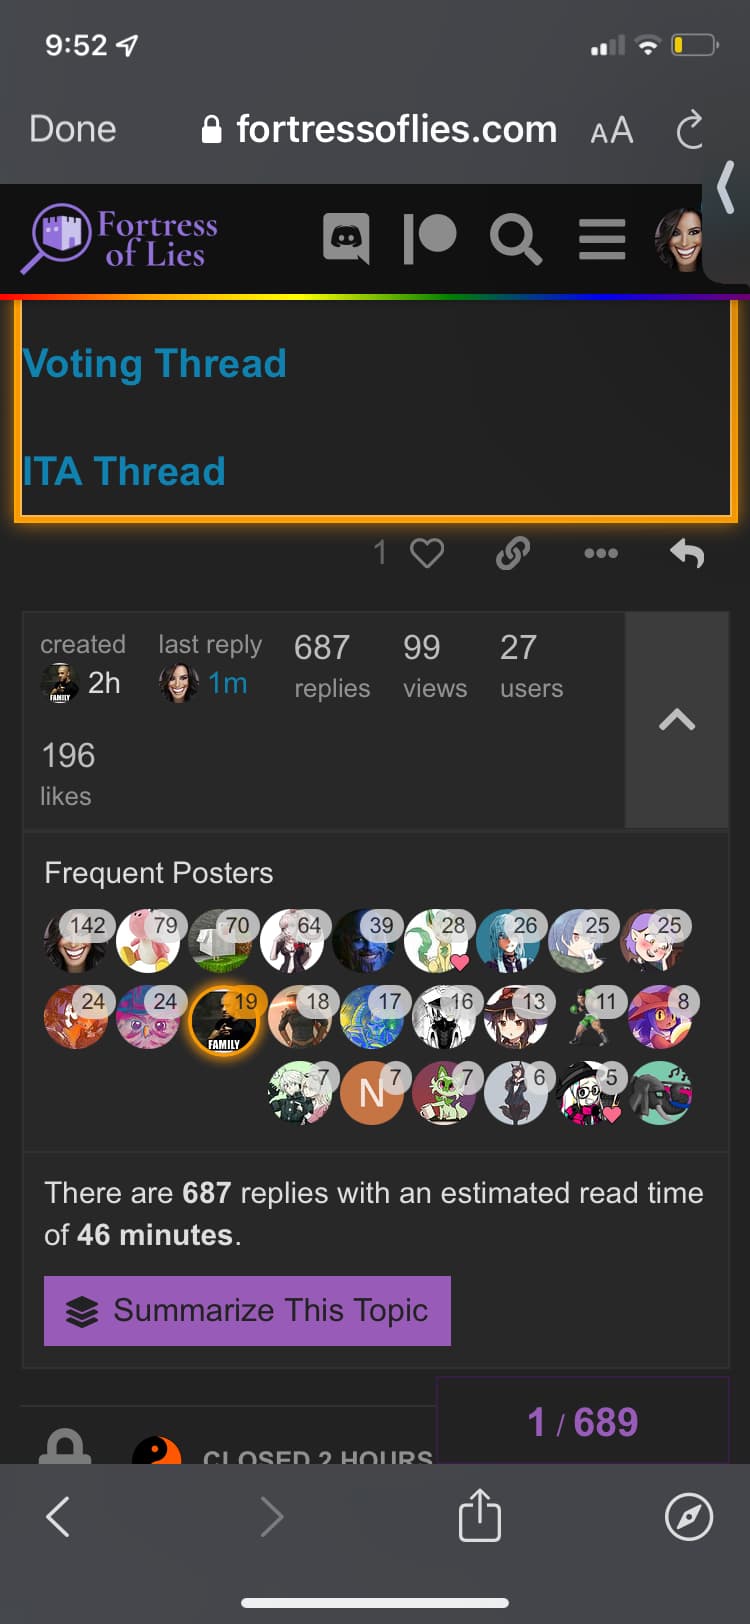Open share sheet icon in bottom bar

click(x=479, y=1515)
